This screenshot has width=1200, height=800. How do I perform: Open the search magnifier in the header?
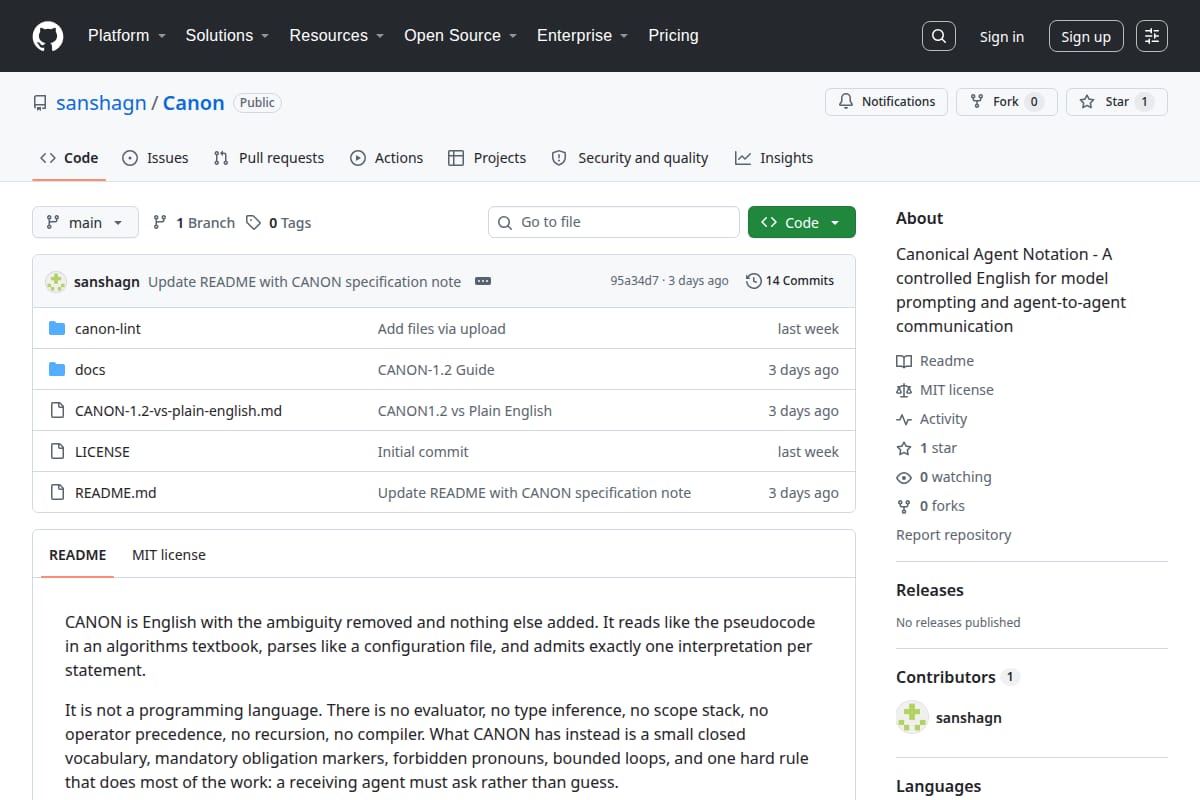[x=938, y=36]
